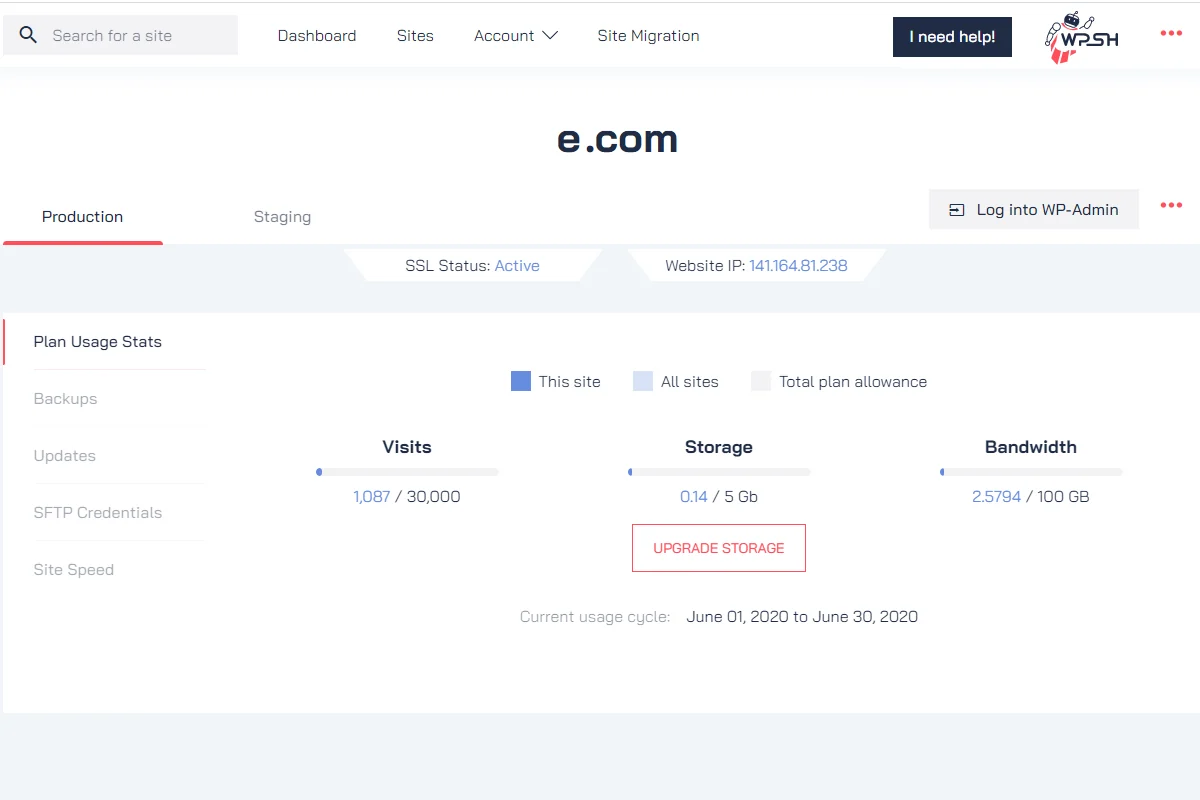Click the This site blue legend swatch
The image size is (1200, 800).
[521, 381]
